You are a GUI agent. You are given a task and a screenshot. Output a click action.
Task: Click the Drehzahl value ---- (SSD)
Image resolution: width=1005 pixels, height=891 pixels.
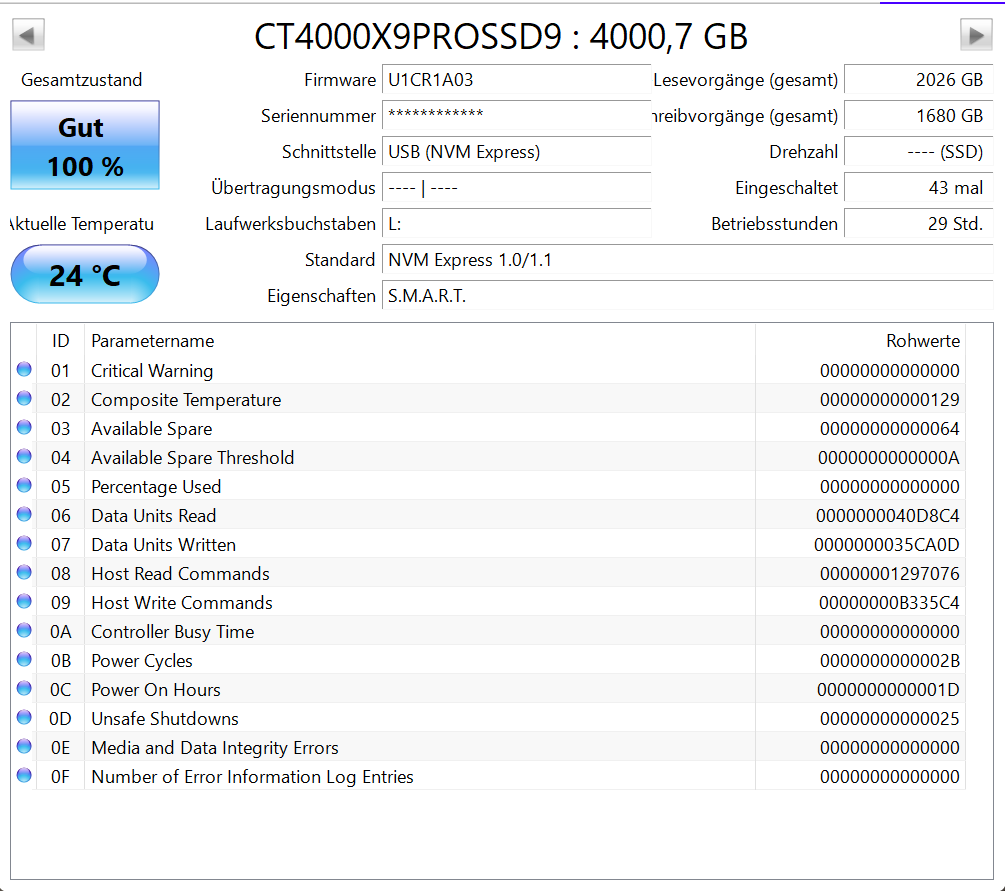(918, 152)
